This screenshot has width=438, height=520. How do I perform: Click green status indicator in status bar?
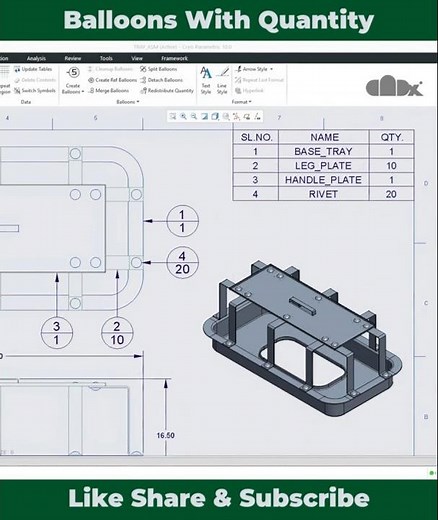(432, 473)
